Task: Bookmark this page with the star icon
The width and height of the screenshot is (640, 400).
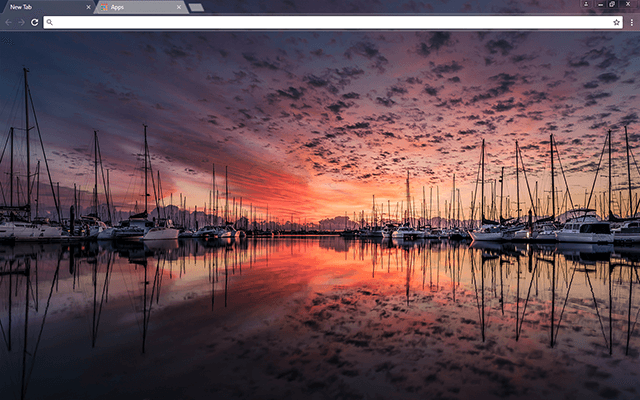Action: point(617,21)
